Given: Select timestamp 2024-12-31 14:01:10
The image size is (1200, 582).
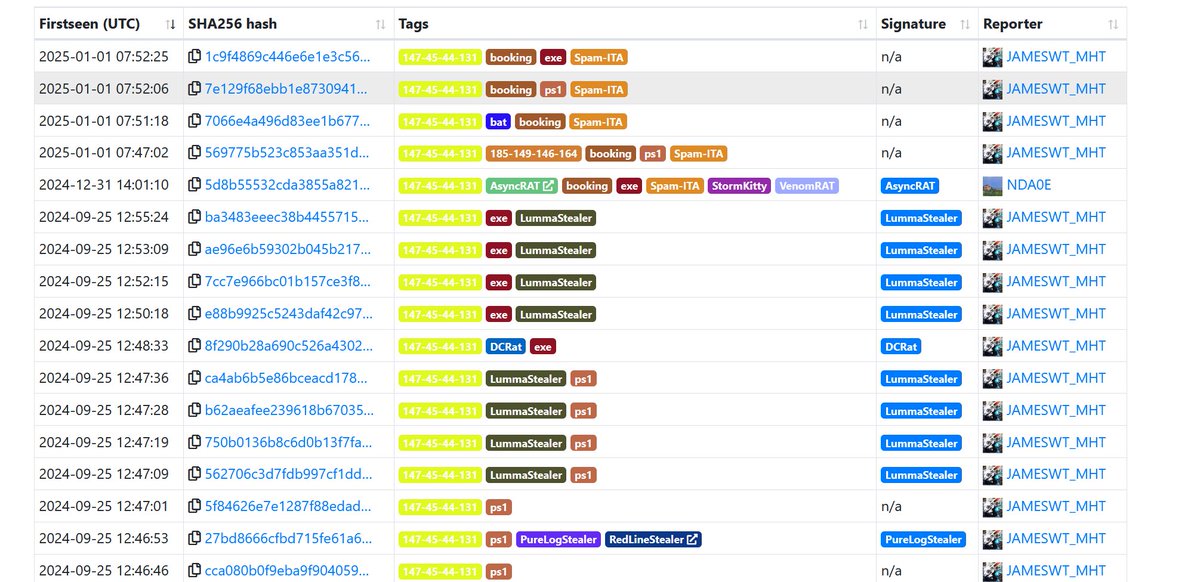Looking at the screenshot, I should [x=104, y=185].
